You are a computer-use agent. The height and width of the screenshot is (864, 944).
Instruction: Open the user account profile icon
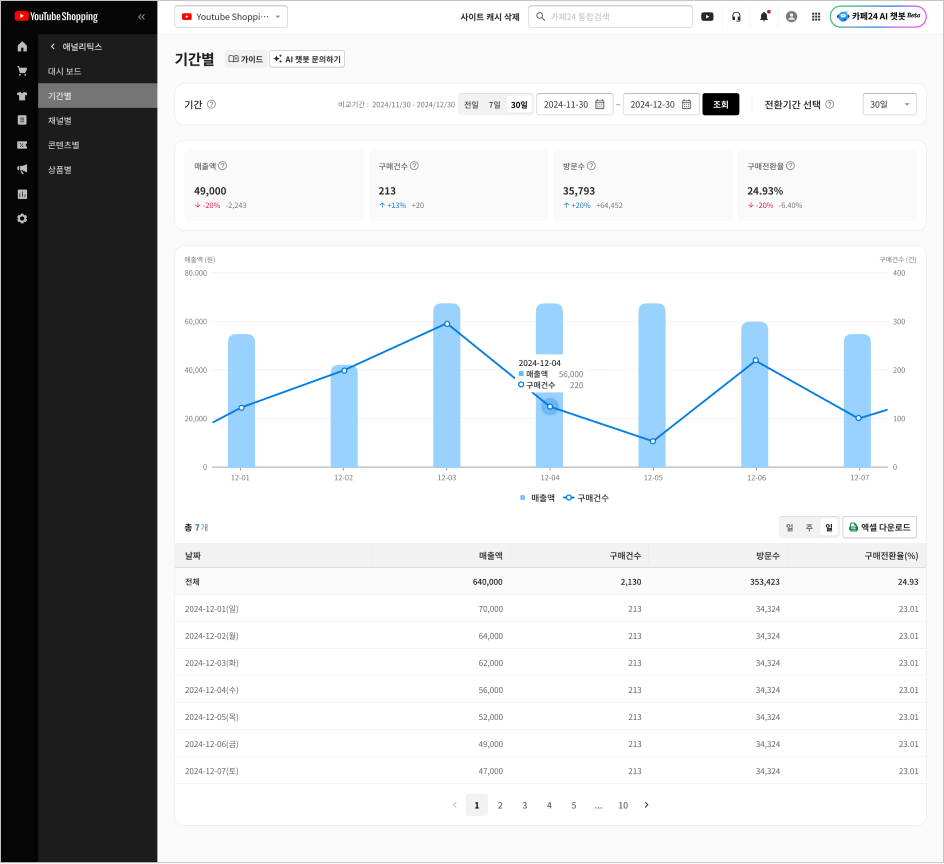(792, 17)
